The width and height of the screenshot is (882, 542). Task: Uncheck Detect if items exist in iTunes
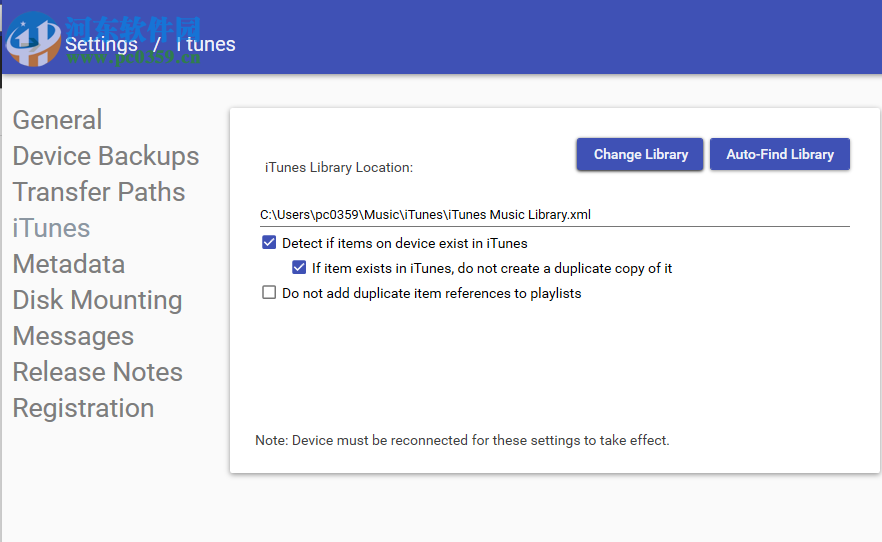(x=269, y=243)
